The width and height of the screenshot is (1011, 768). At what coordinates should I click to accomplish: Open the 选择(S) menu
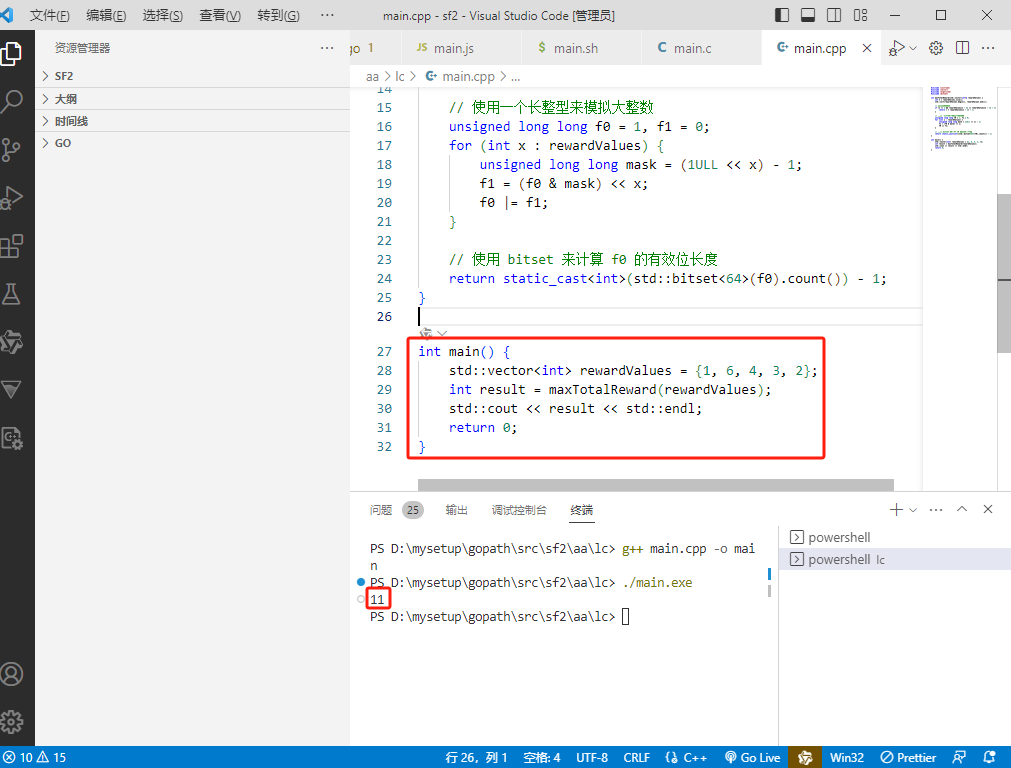pos(162,15)
